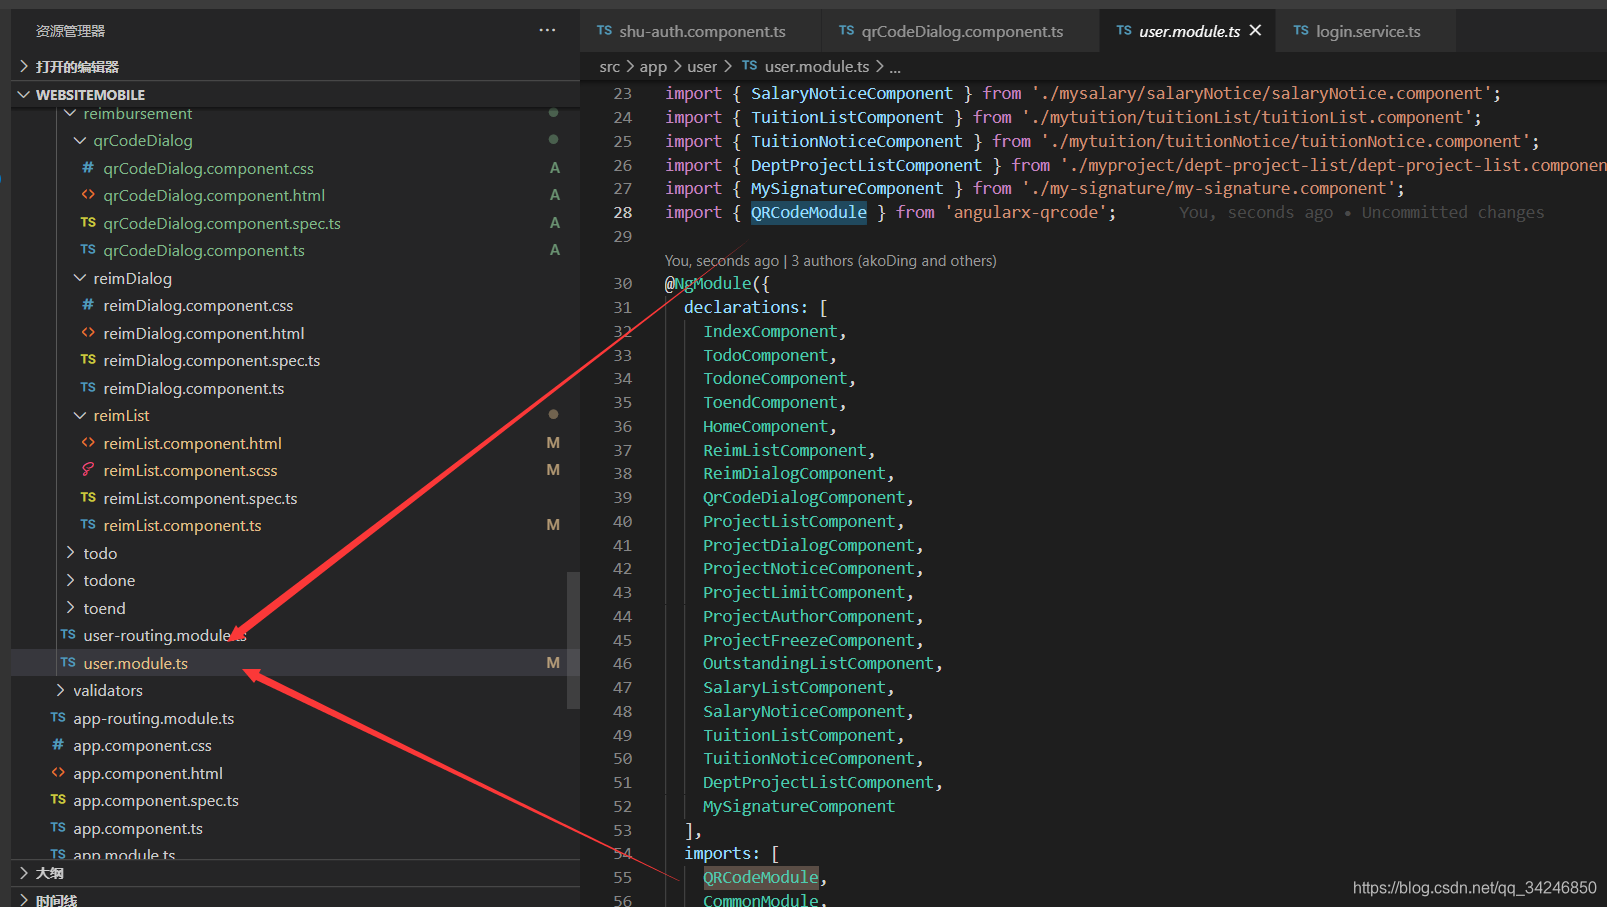The image size is (1607, 907).
Task: Open qrCodeDialog.component.ts in the explorer tree
Action: point(204,250)
